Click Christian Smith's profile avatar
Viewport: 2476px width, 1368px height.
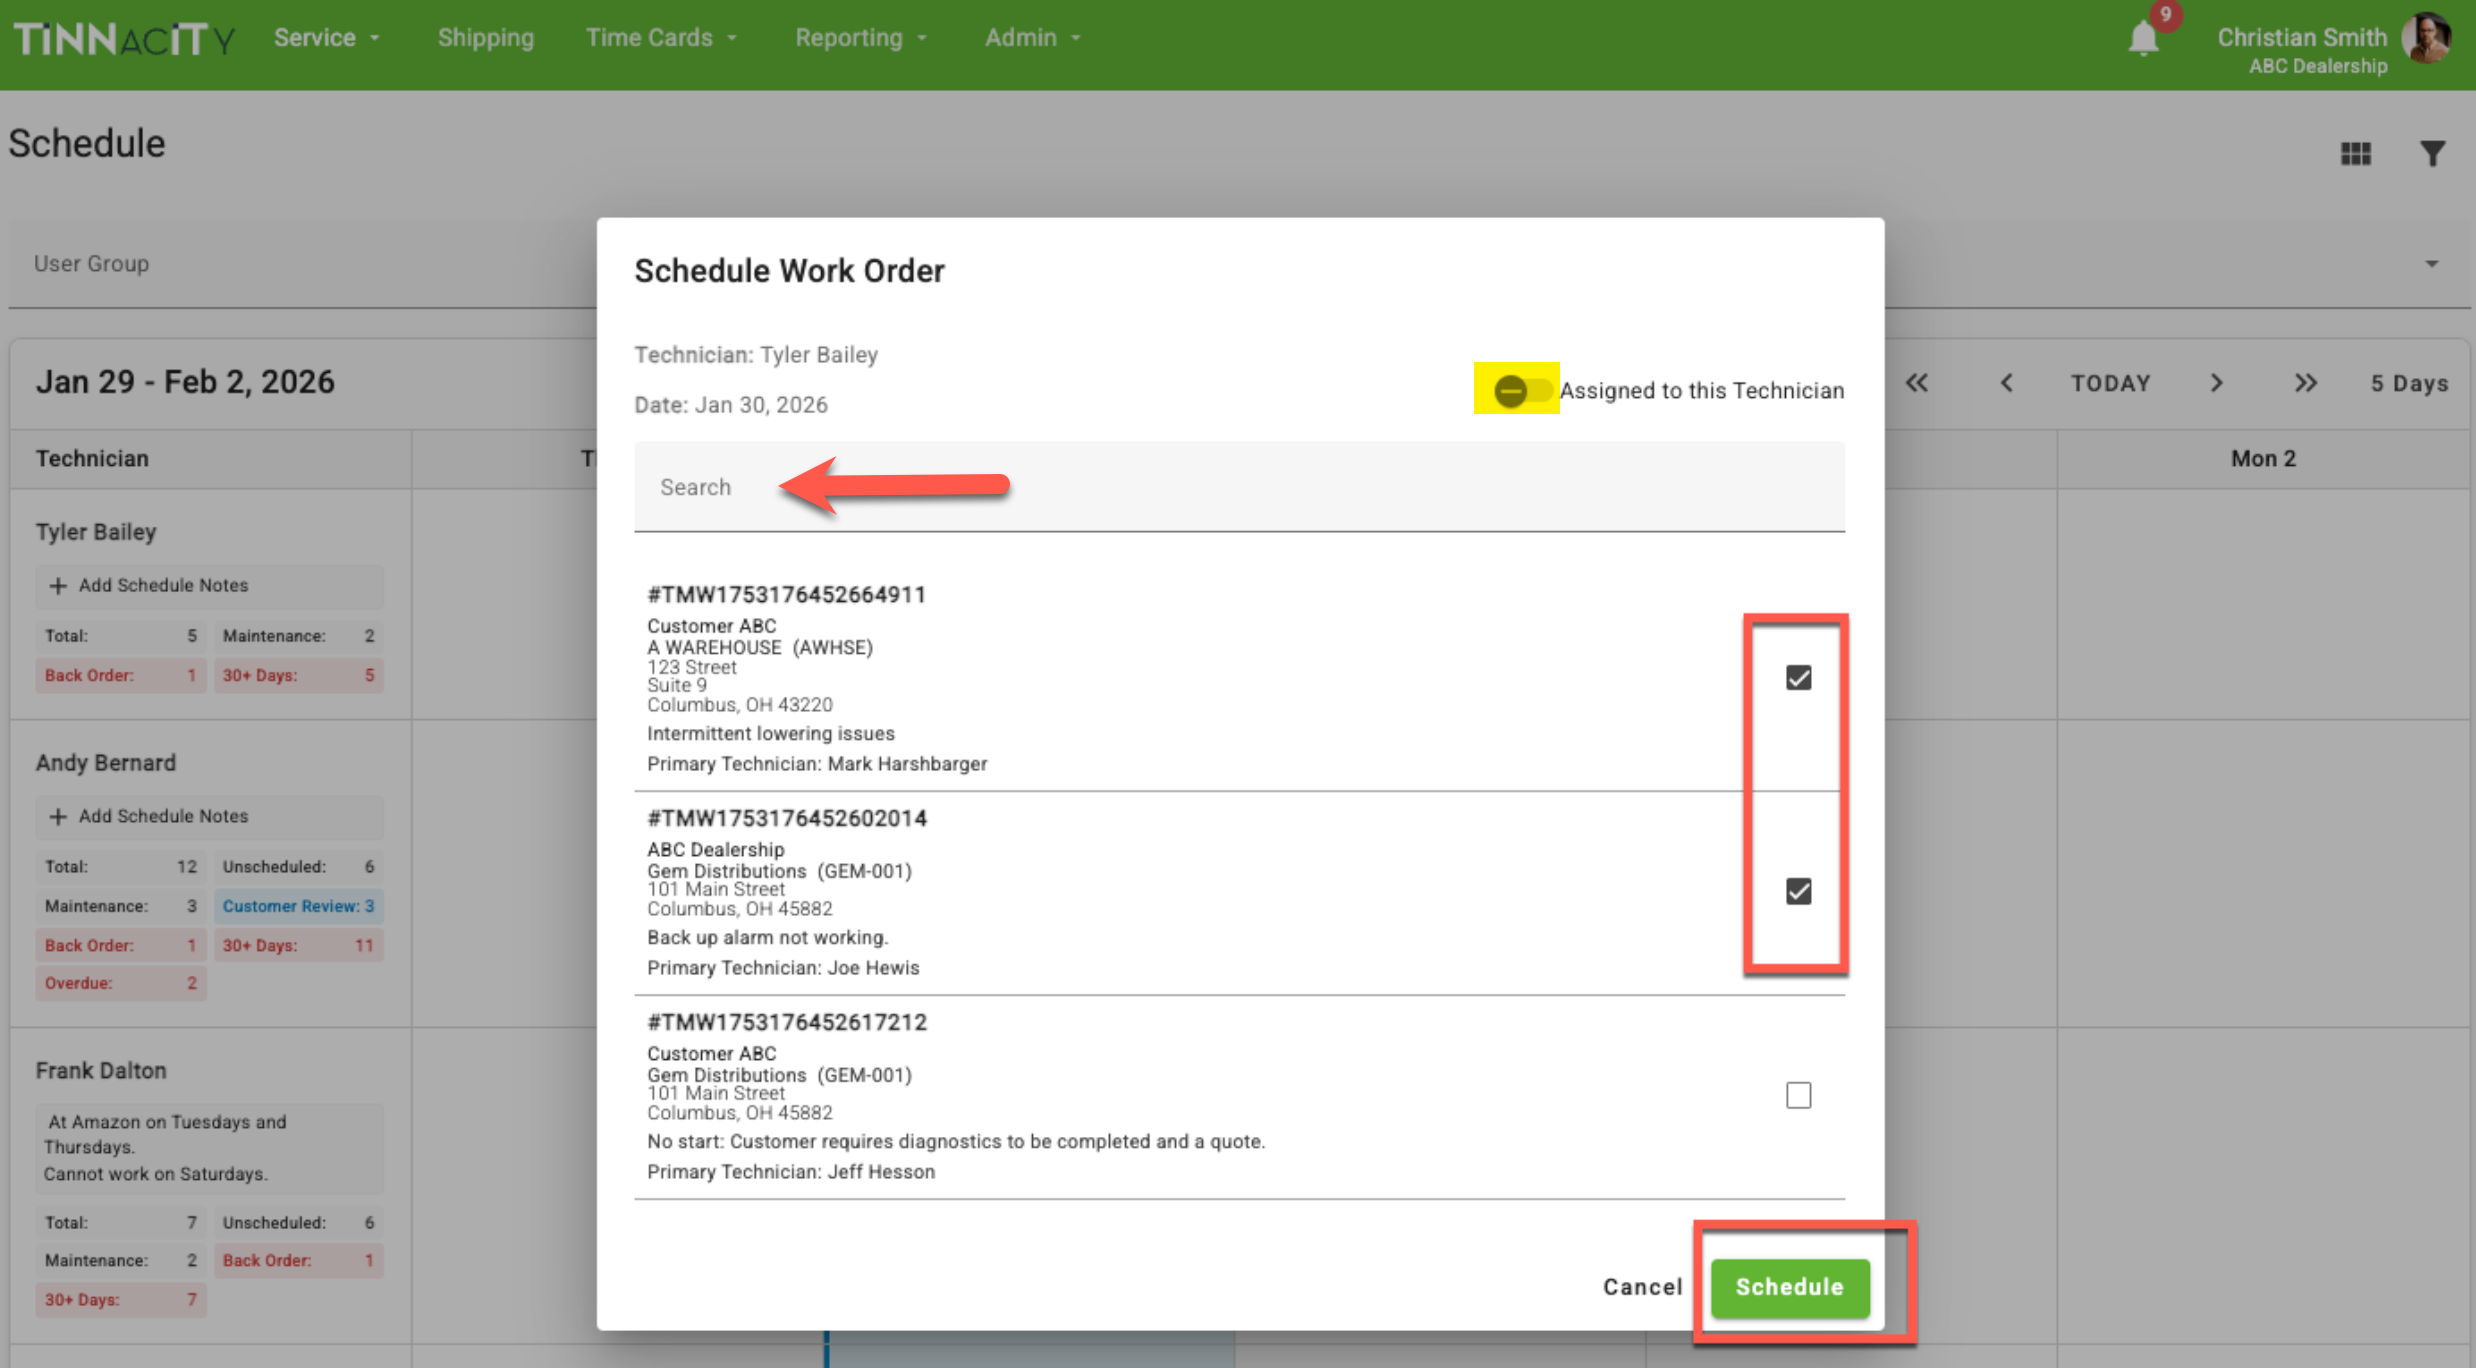2427,38
